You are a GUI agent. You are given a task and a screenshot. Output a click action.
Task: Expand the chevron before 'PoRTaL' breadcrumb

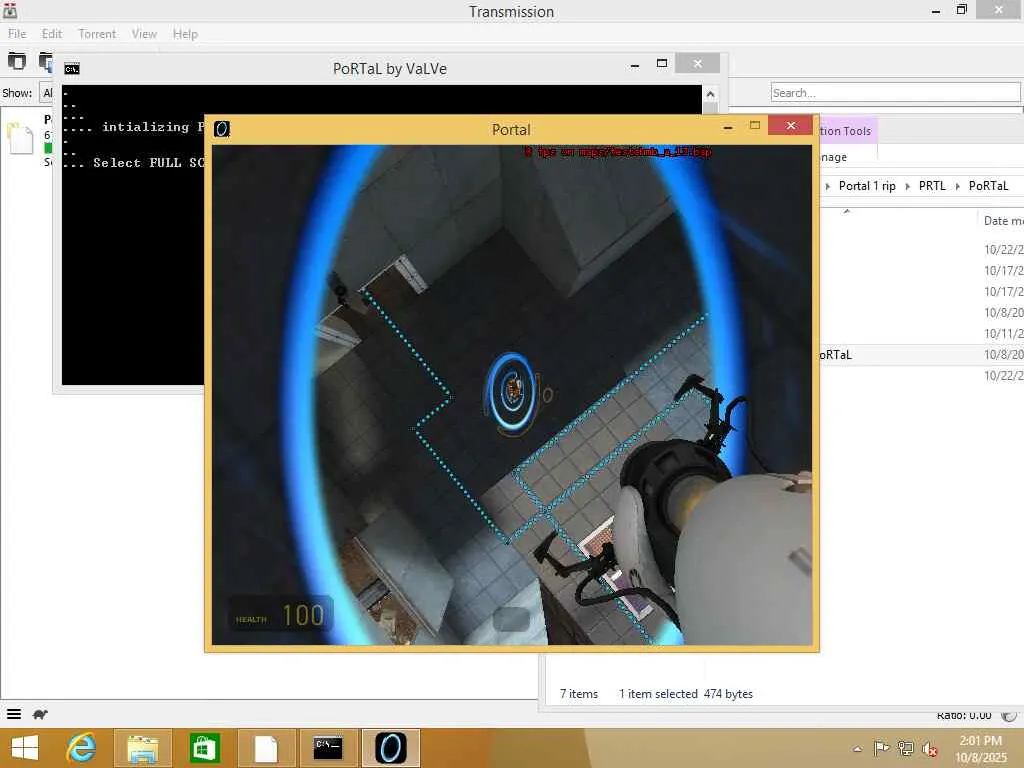957,187
